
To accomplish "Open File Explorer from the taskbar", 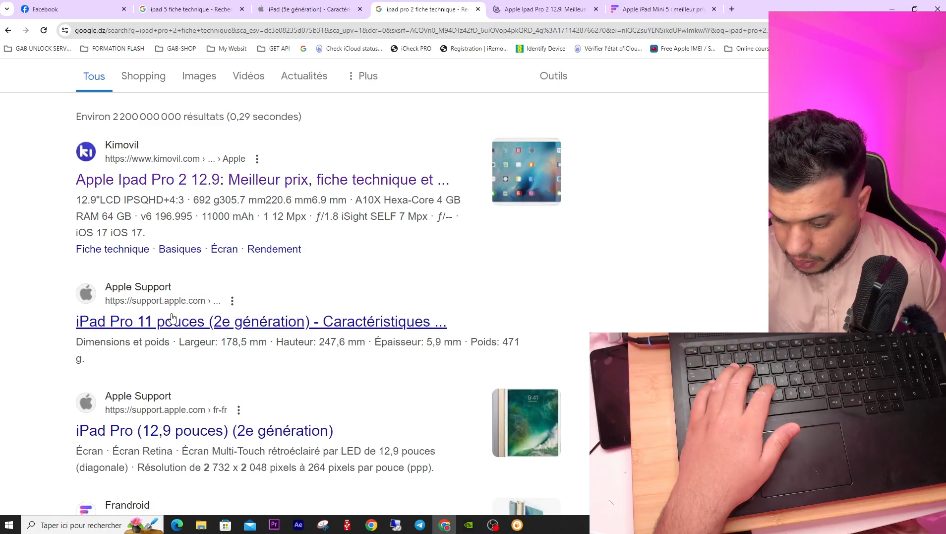I will tap(201, 525).
